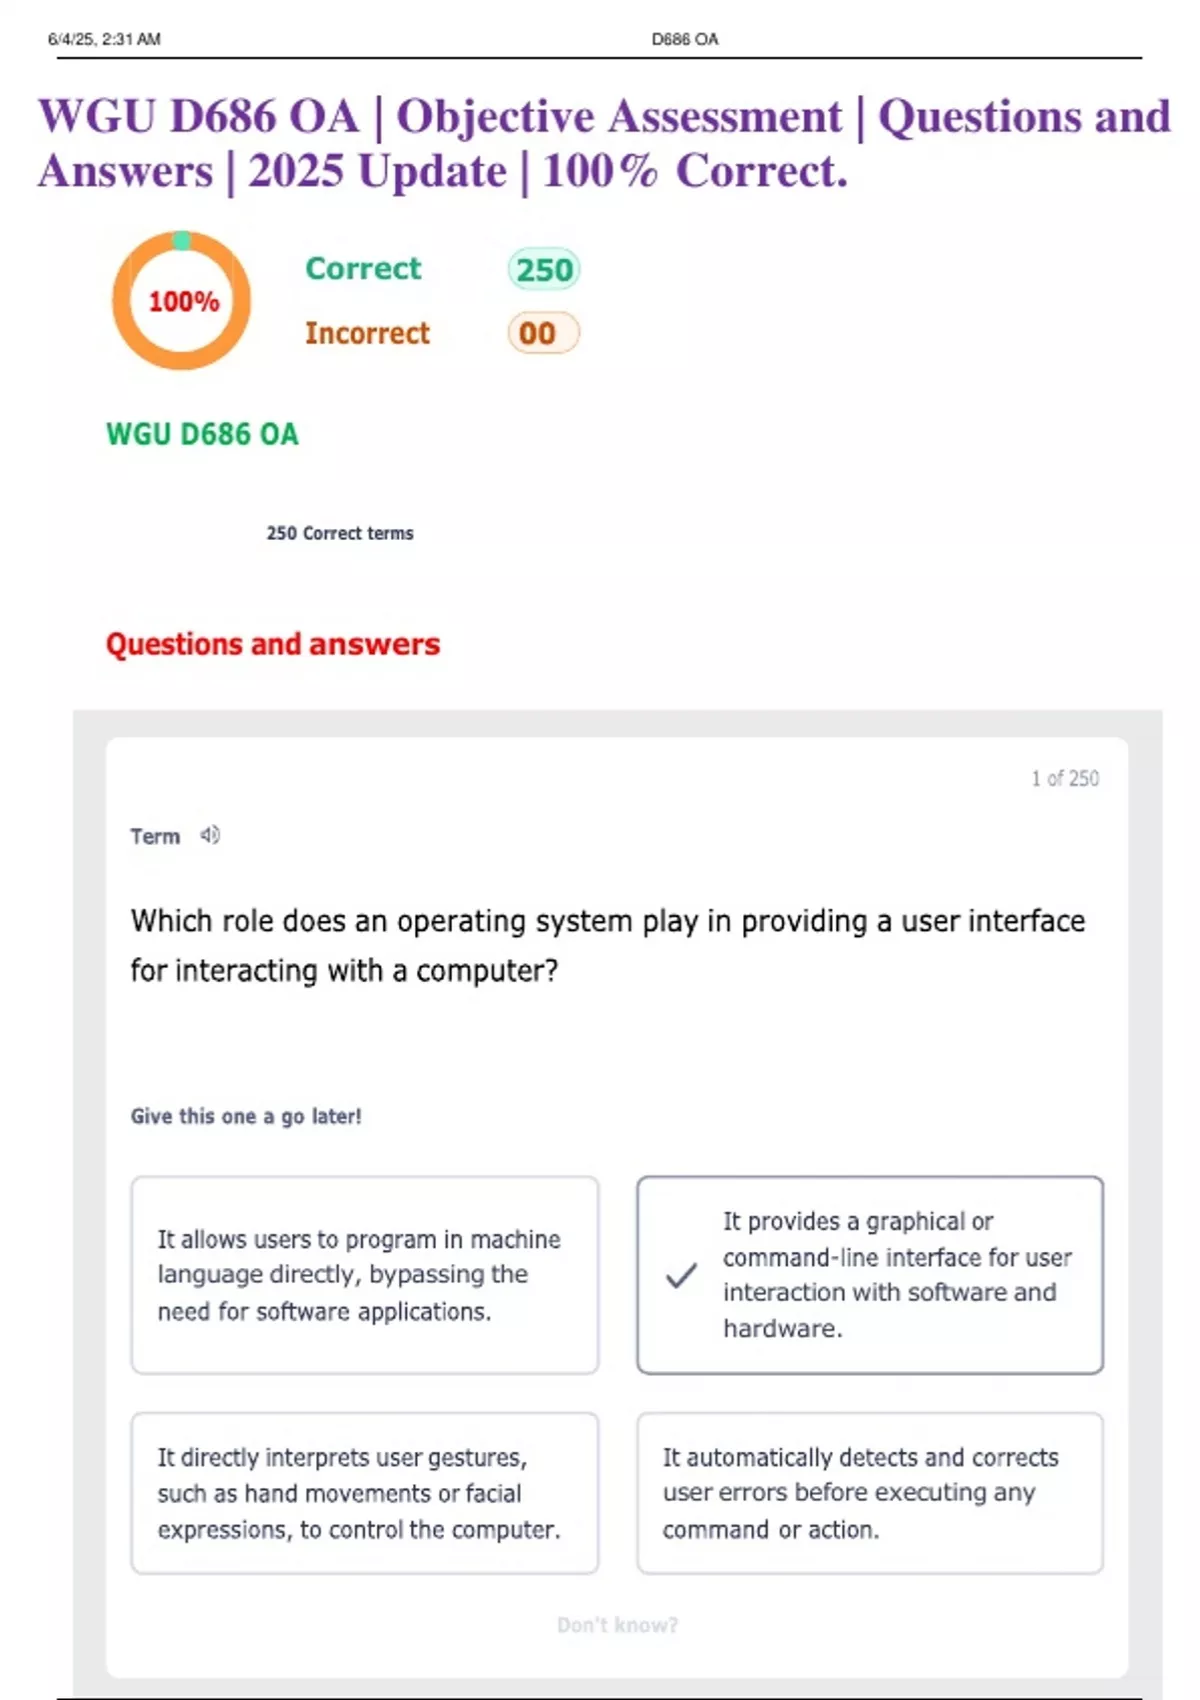Click the WGU D686 OA heading label
The width and height of the screenshot is (1200, 1700).
click(x=201, y=435)
